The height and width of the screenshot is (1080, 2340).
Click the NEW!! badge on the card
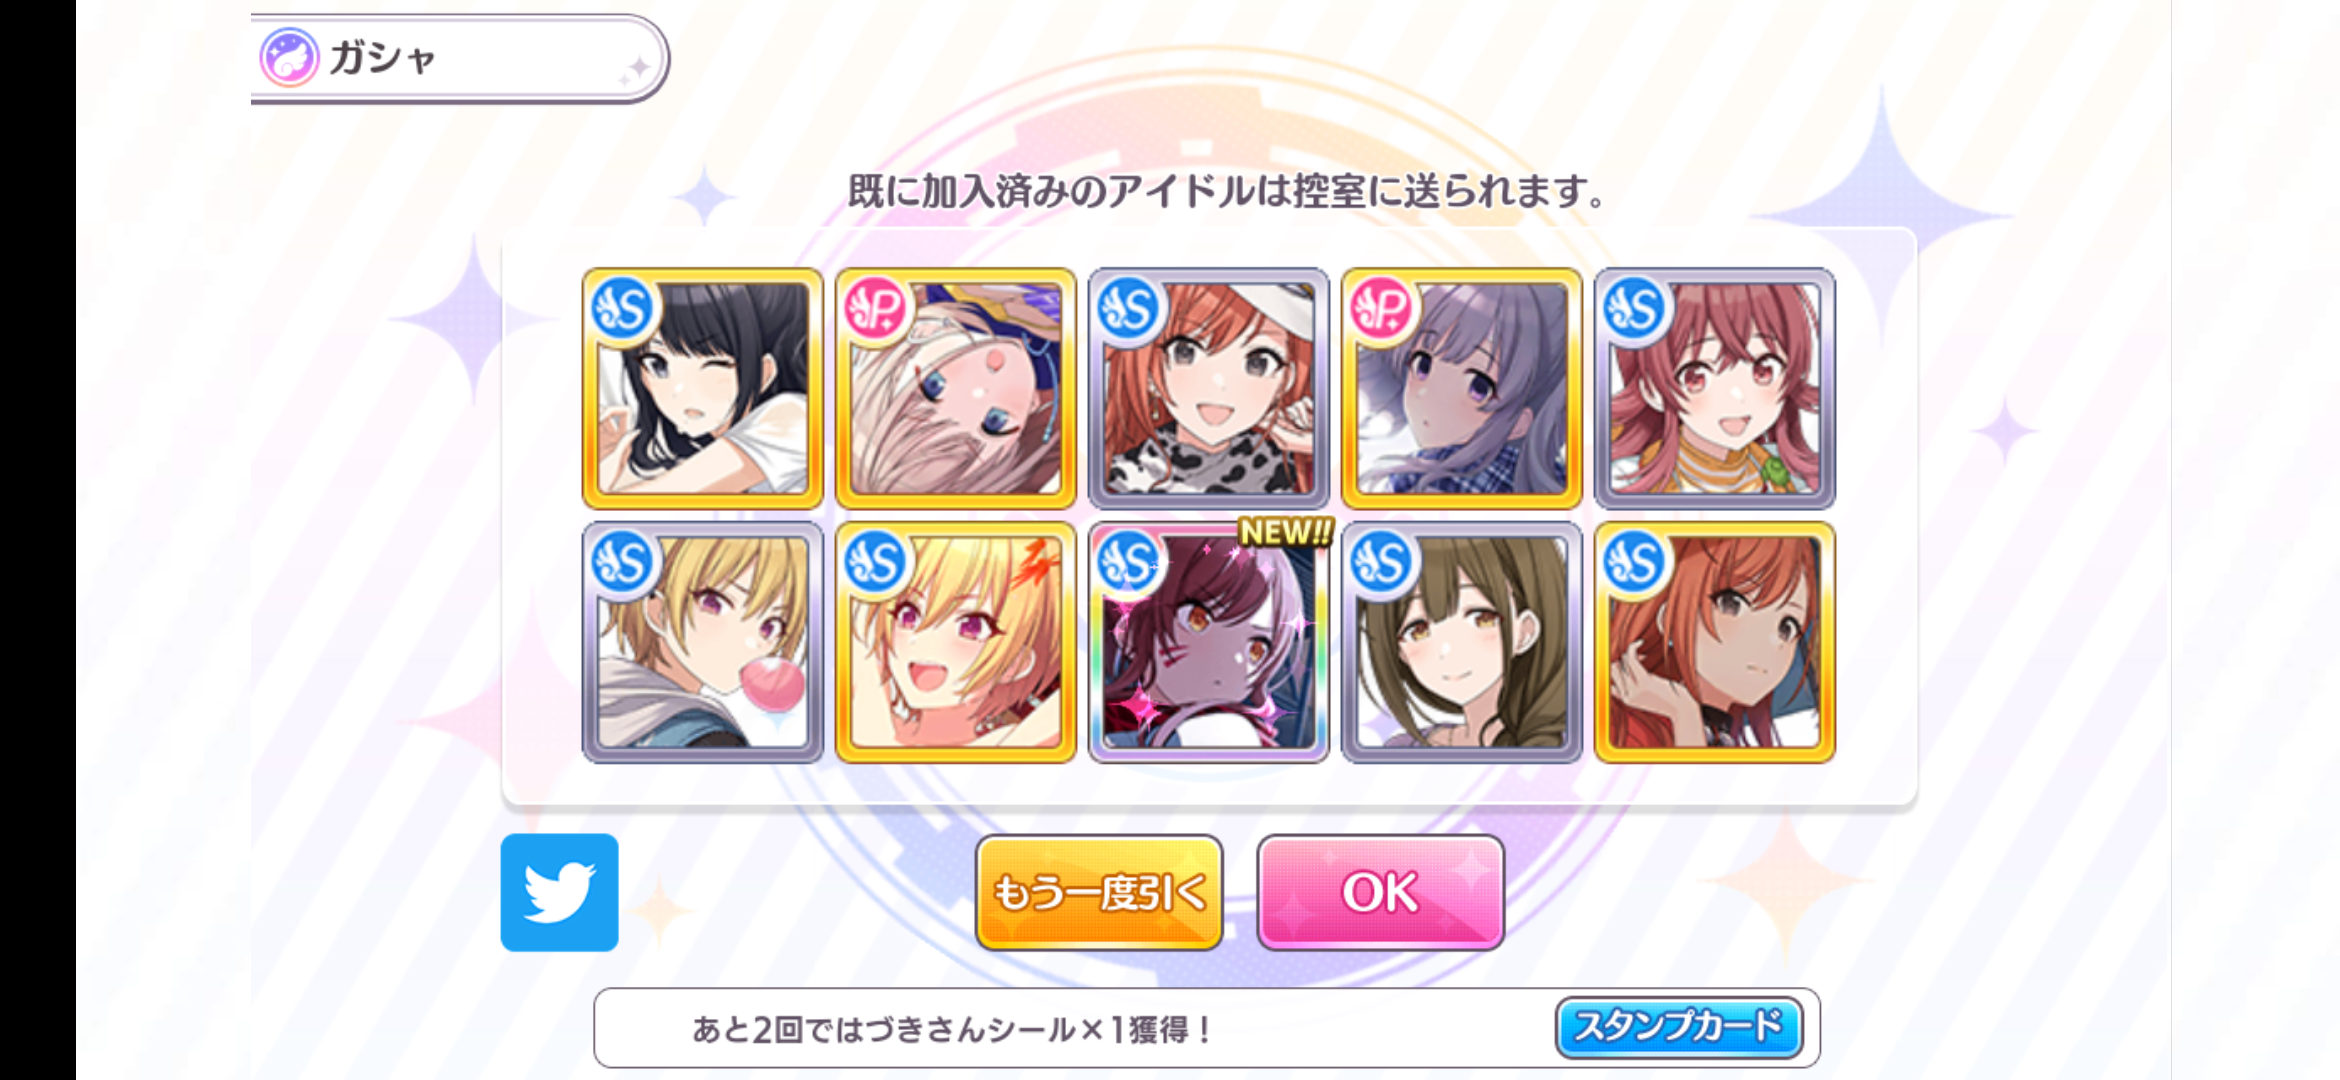(x=1285, y=532)
